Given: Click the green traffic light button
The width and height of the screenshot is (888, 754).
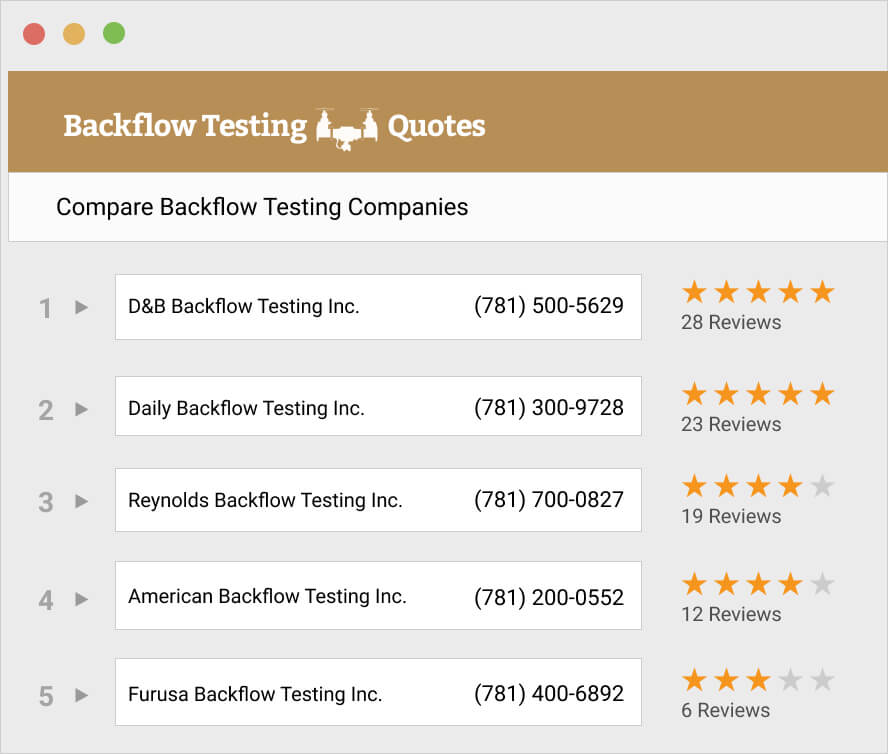Looking at the screenshot, I should tap(114, 32).
